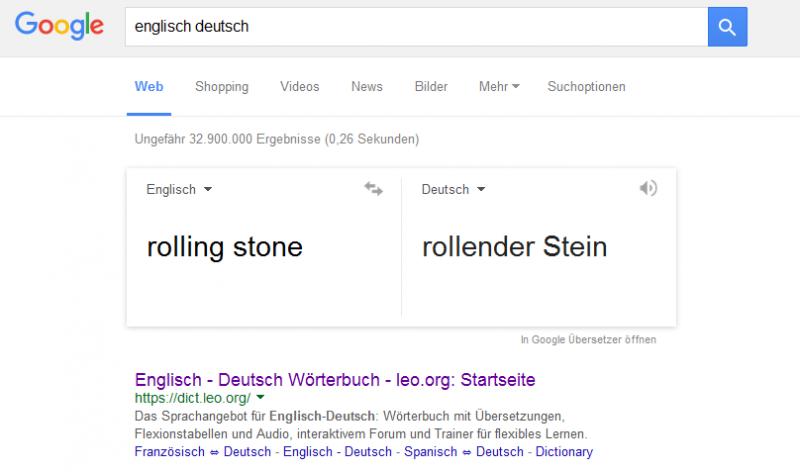Open the Französisch ⇔ Deutsch sitelink
Image resolution: width=800 pixels, height=472 pixels.
coord(203,452)
